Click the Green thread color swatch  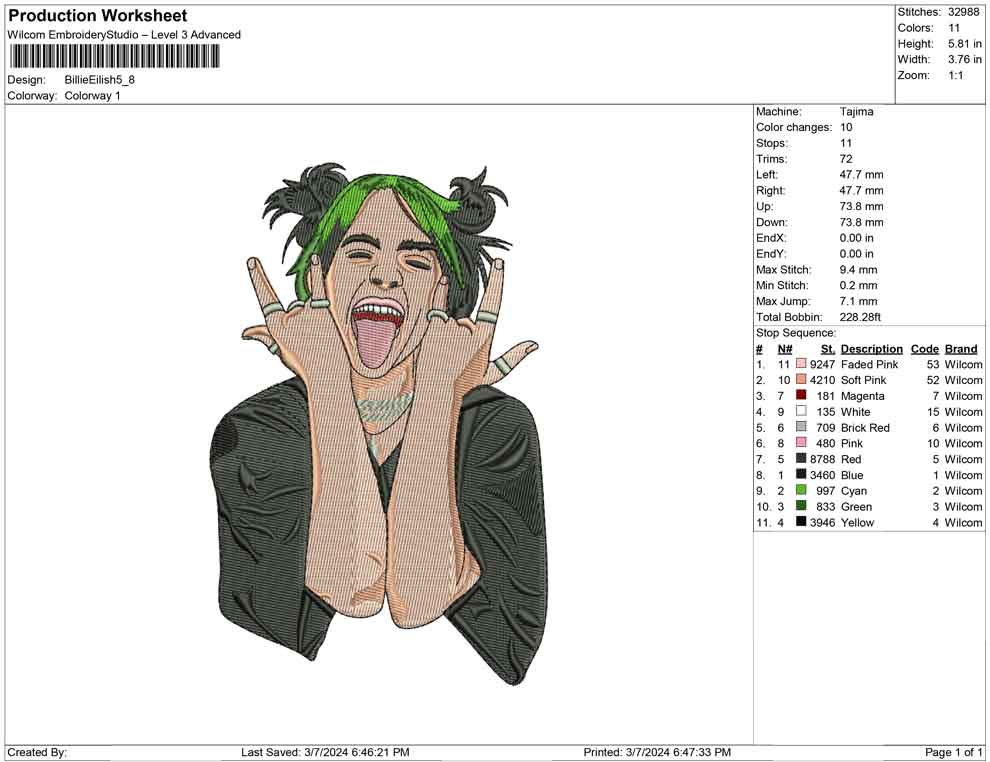tap(801, 506)
